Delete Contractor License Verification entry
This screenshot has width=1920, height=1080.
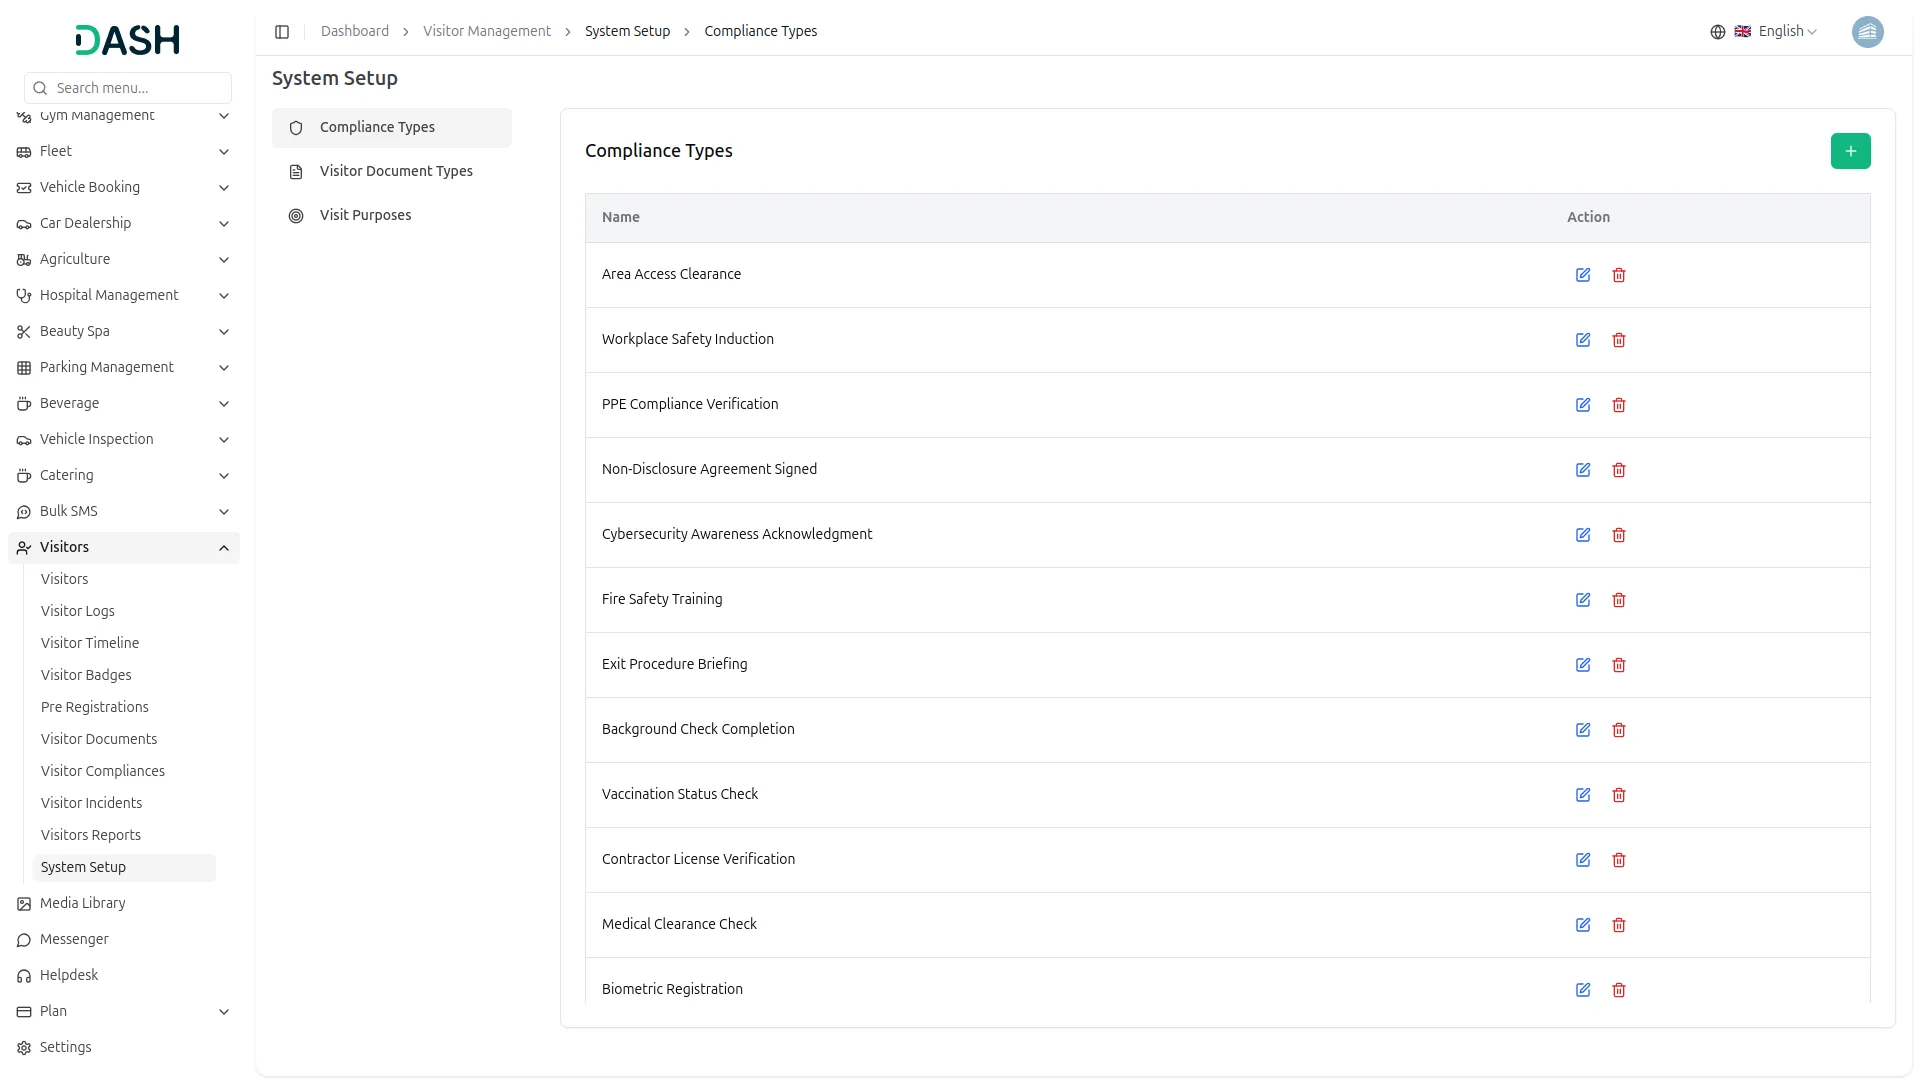[x=1619, y=860]
